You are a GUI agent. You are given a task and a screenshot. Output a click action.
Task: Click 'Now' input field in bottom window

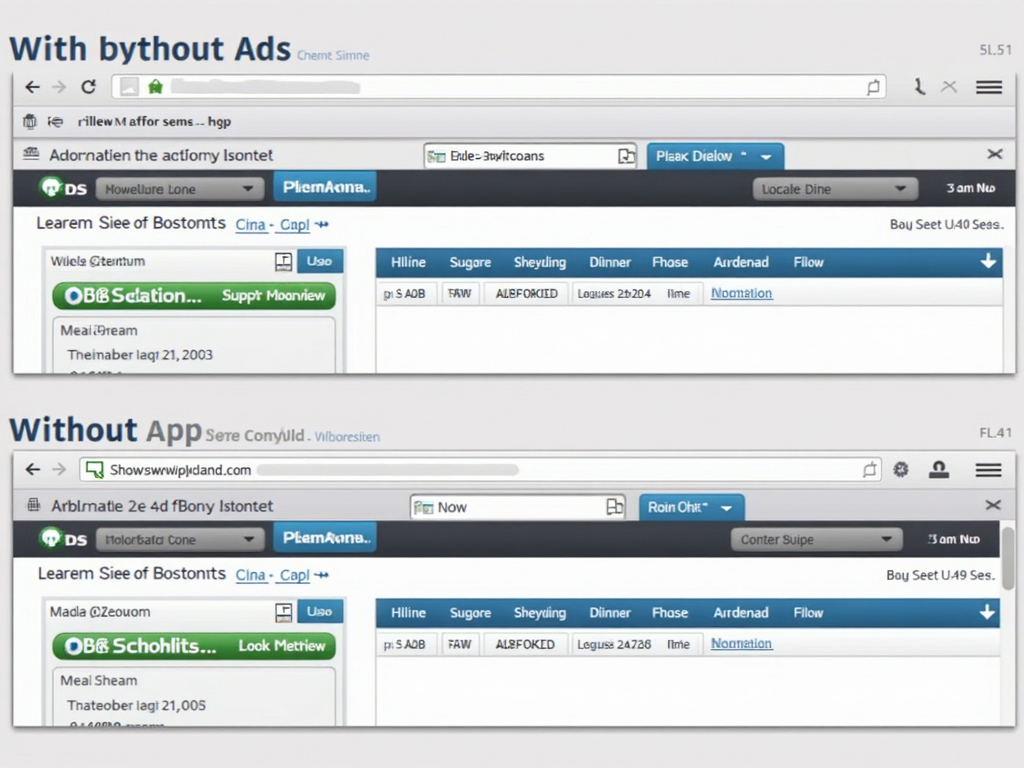[517, 507]
